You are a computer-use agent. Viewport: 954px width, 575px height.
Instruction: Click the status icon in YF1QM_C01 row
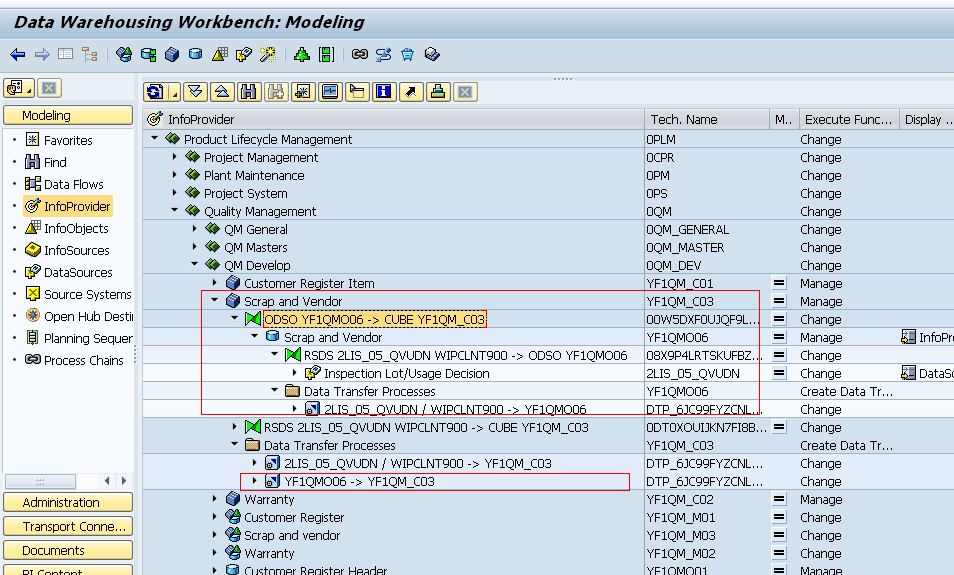pyautogui.click(x=779, y=283)
